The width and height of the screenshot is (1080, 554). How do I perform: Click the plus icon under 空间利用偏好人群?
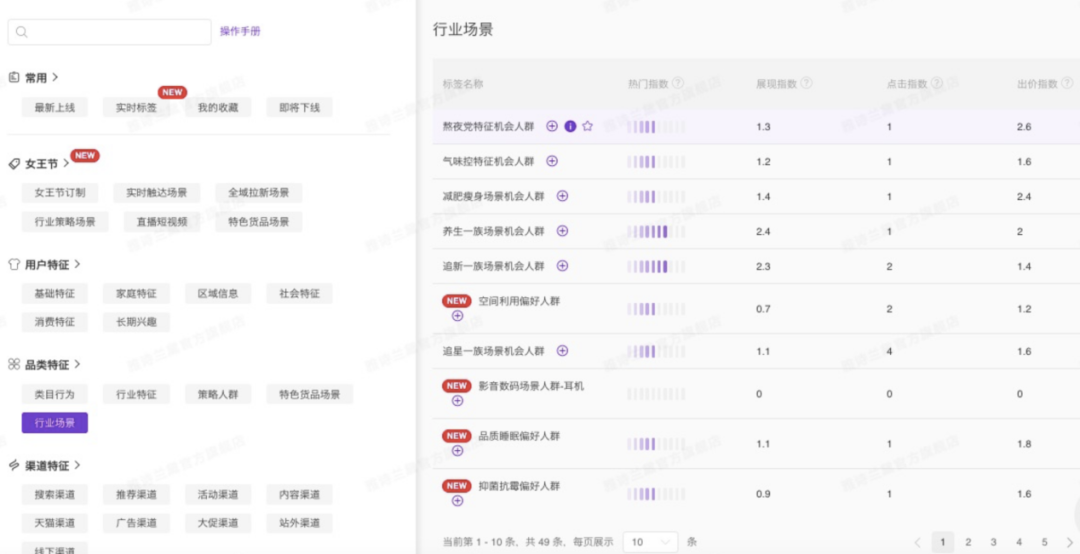[457, 316]
